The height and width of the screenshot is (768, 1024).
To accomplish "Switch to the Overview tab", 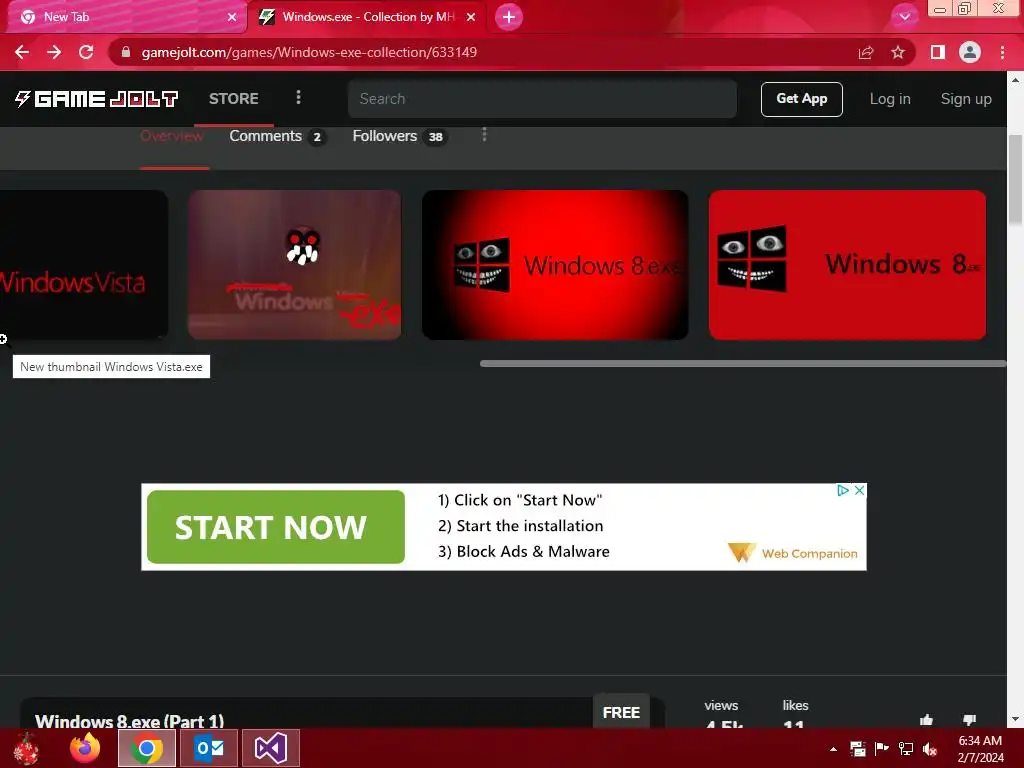I will 172,136.
